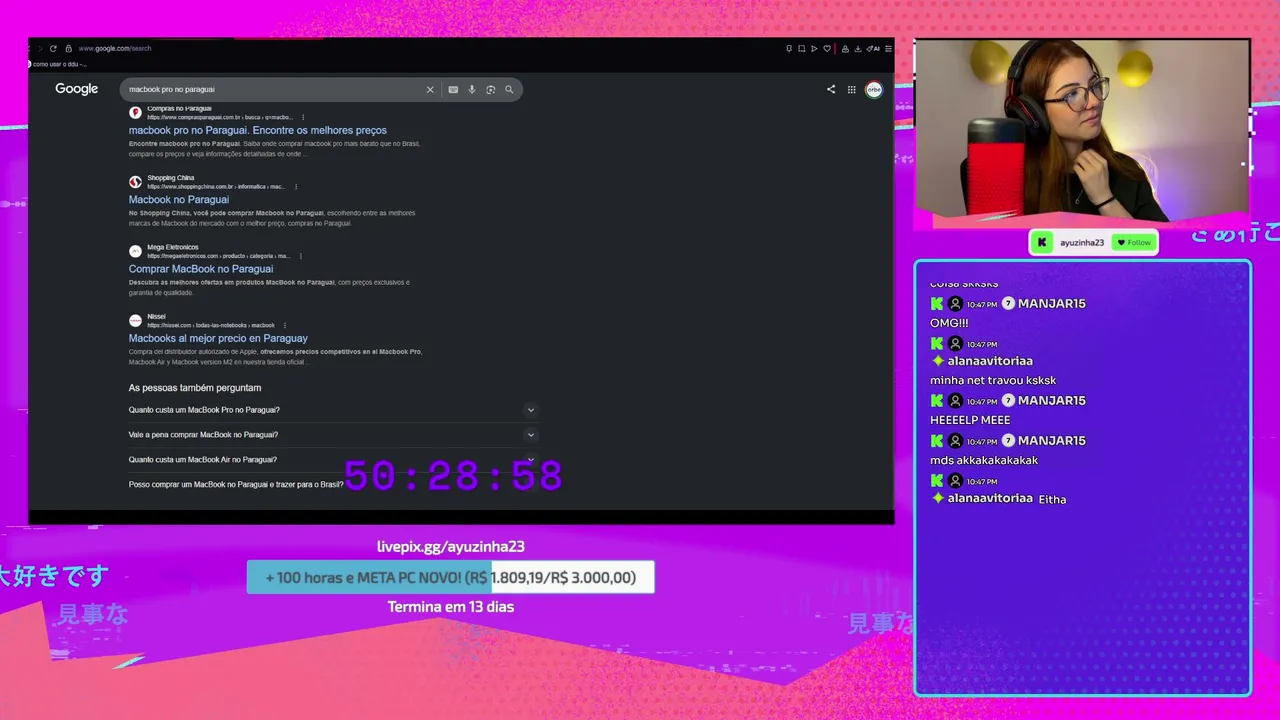Click the Shopping China site favicon
The height and width of the screenshot is (720, 1280).
(135, 182)
